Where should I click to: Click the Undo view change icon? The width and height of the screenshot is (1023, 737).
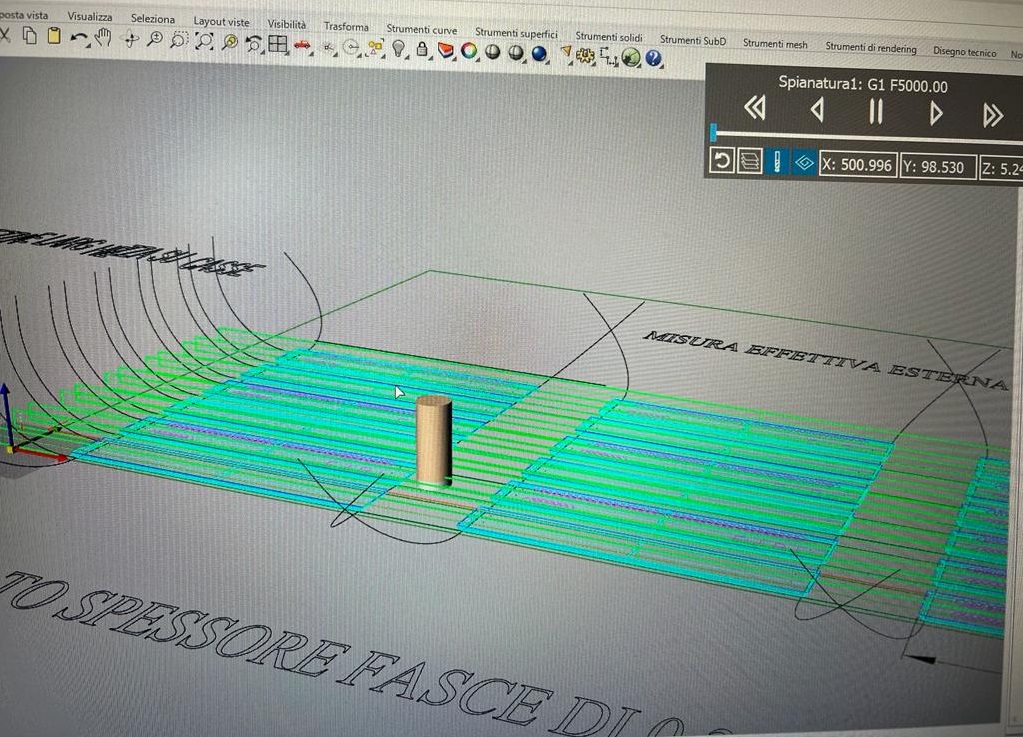(253, 44)
